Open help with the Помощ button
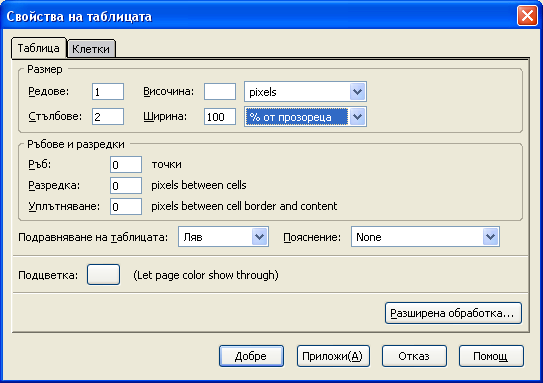The height and width of the screenshot is (383, 543). tap(491, 356)
